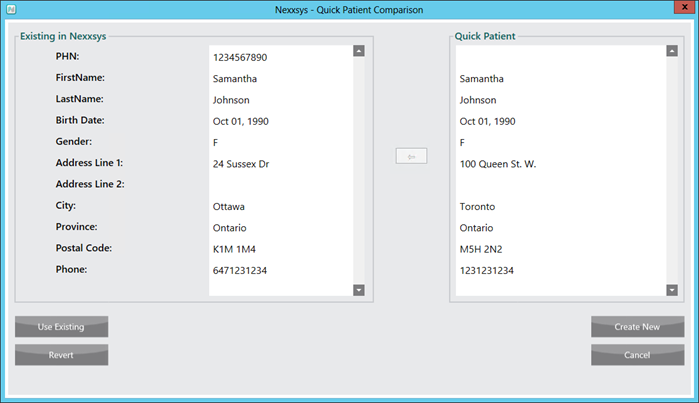Click scroll-down arrow in Existing in Nexxsys list

tap(359, 290)
